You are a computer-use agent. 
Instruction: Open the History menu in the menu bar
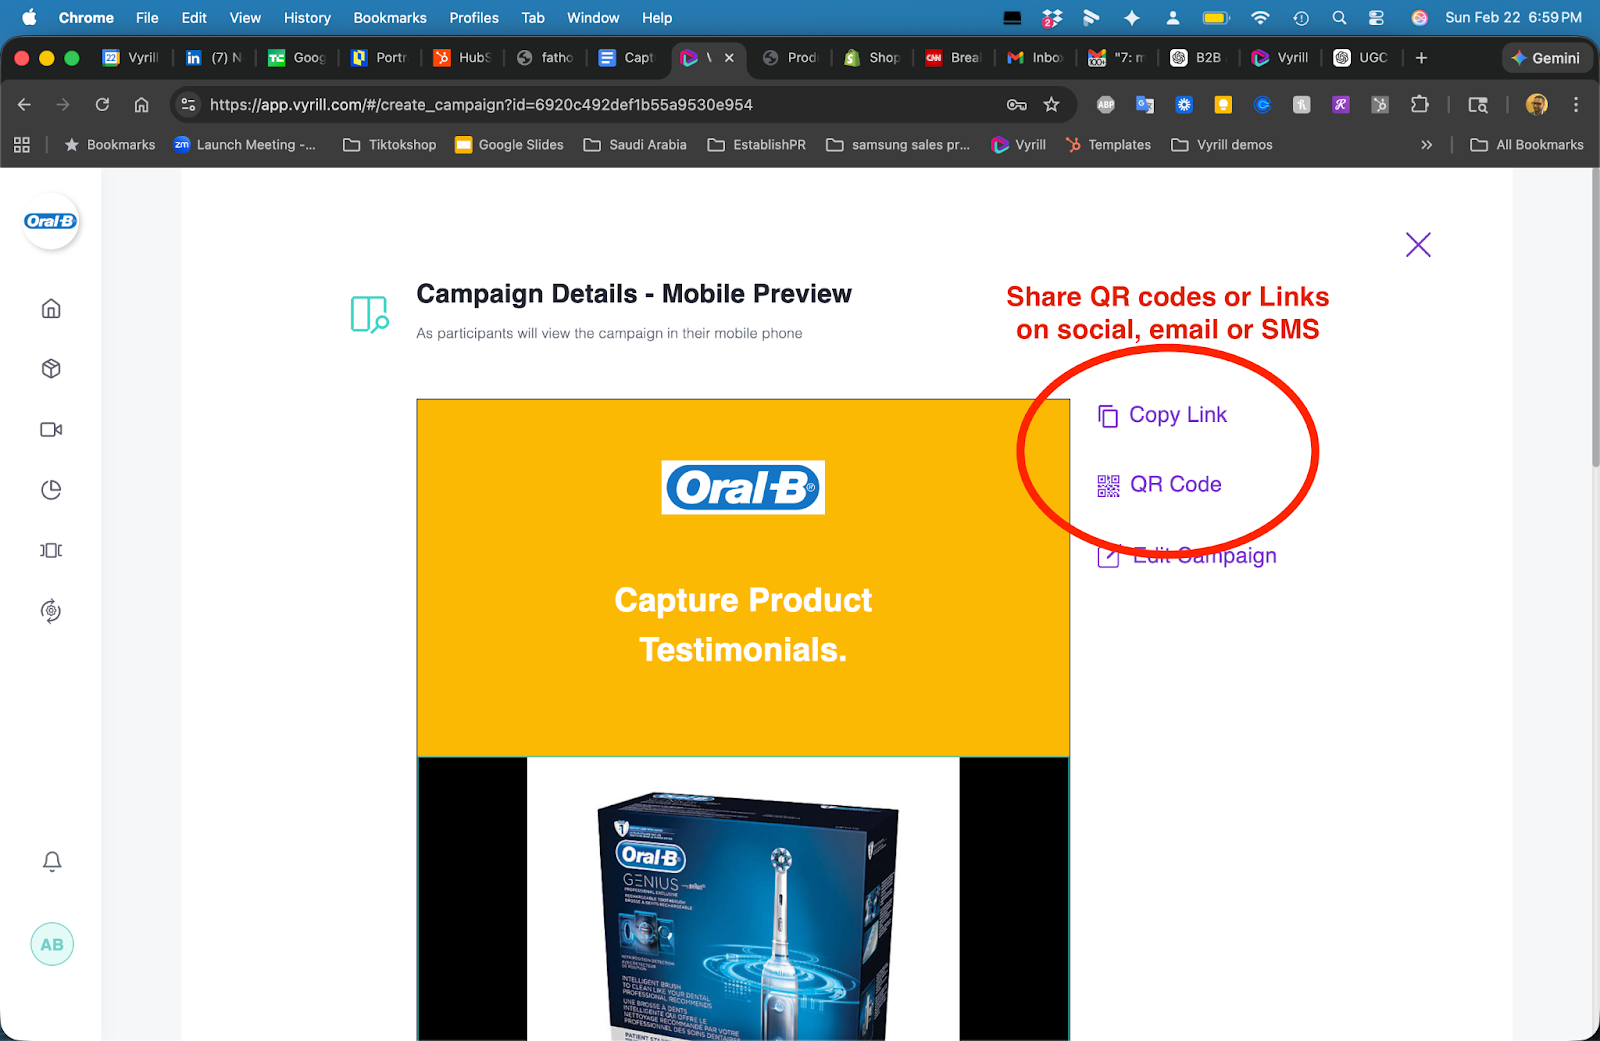[x=307, y=17]
